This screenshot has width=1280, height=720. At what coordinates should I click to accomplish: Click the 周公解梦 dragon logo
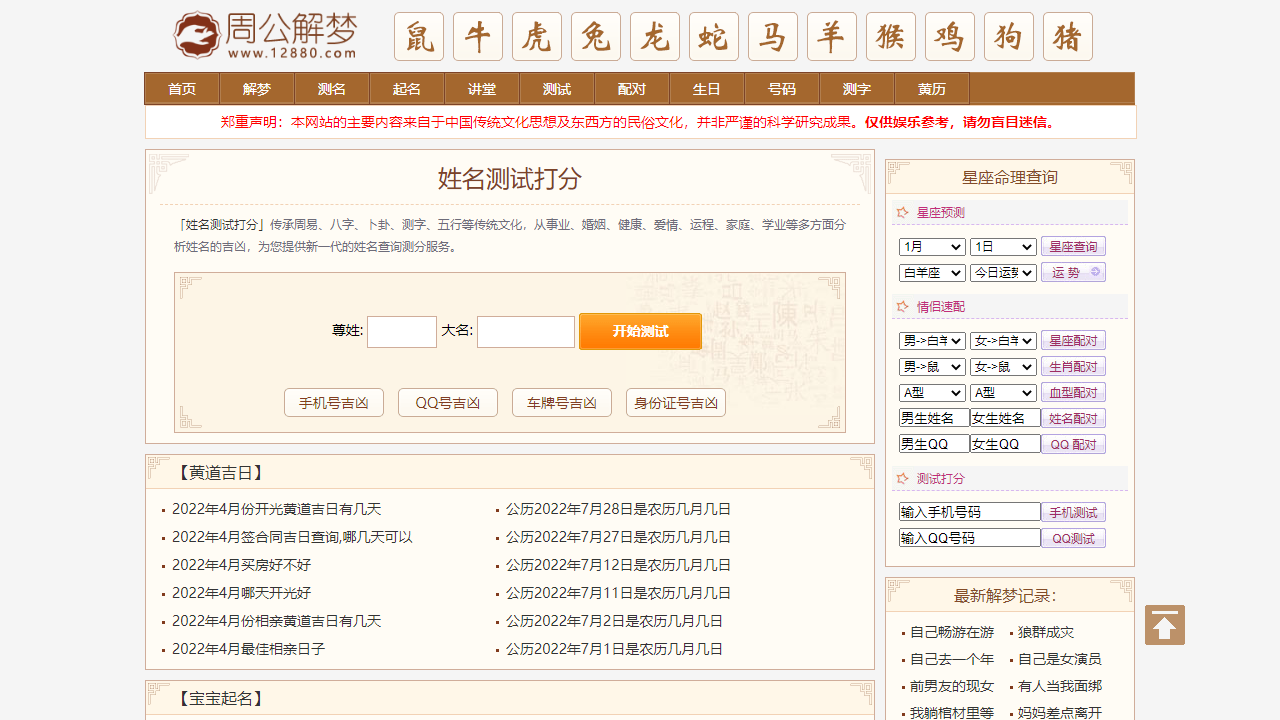pyautogui.click(x=195, y=34)
